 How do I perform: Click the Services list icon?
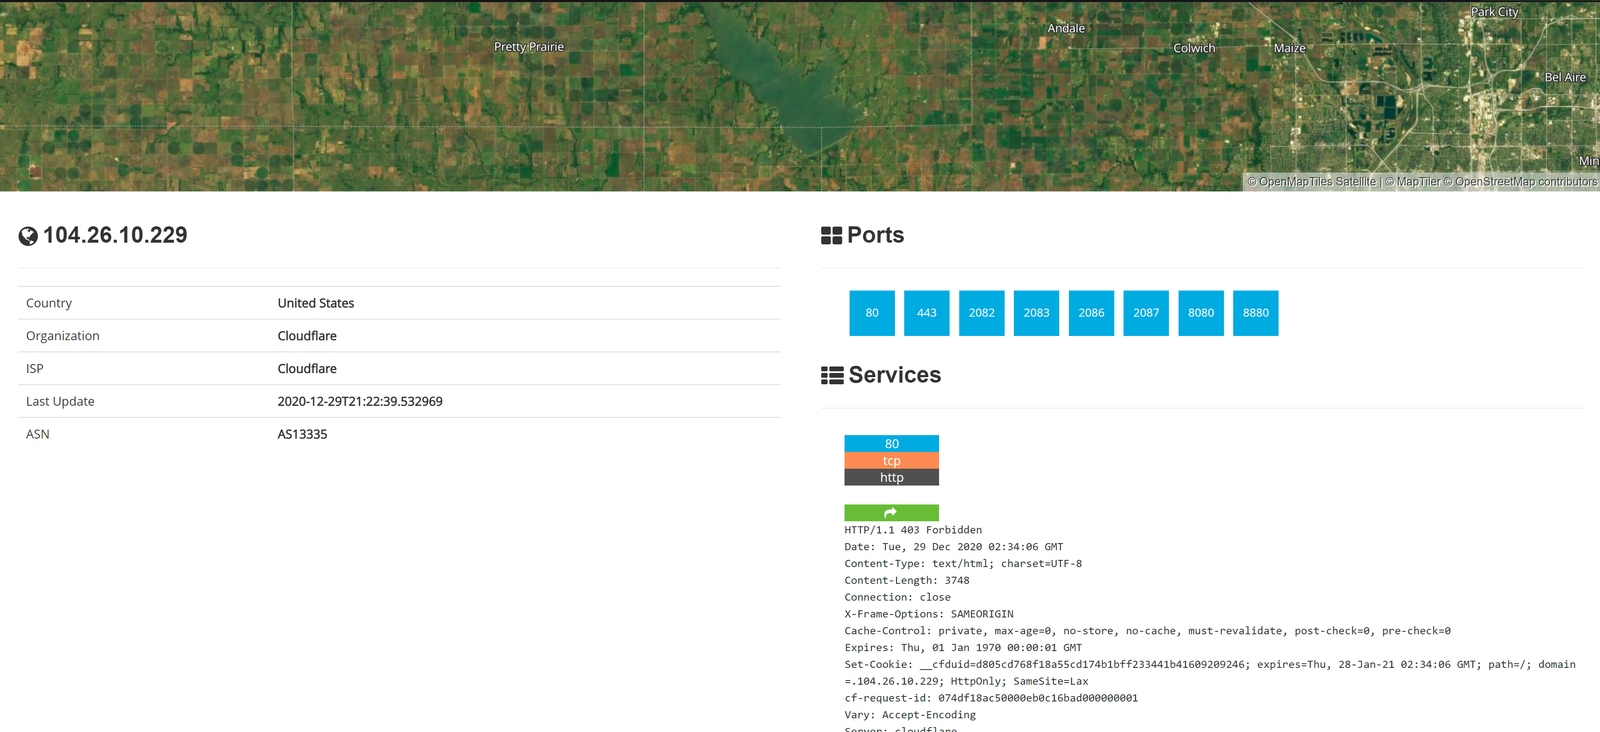[x=831, y=376]
